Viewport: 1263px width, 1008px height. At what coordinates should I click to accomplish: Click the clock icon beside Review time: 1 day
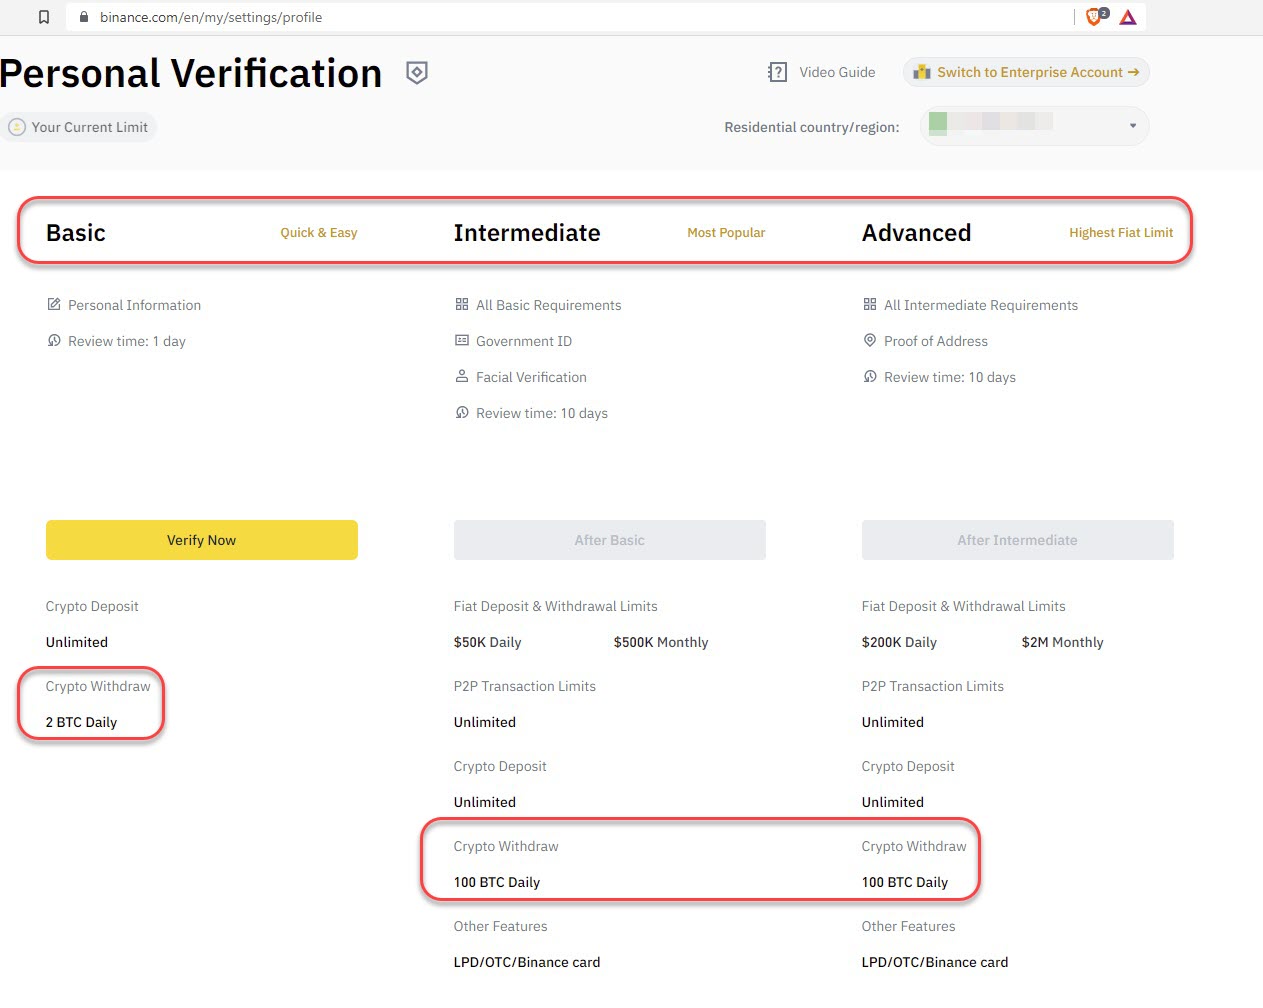[54, 340]
